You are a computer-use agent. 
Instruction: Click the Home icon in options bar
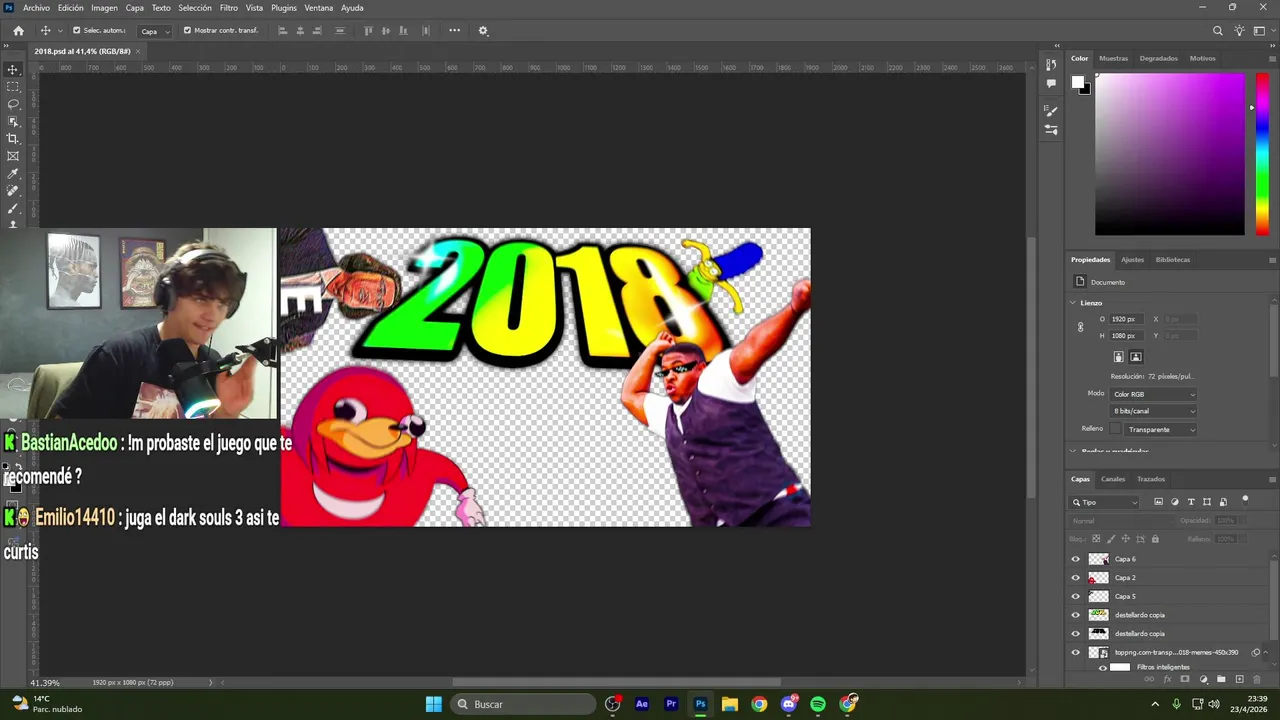[18, 31]
